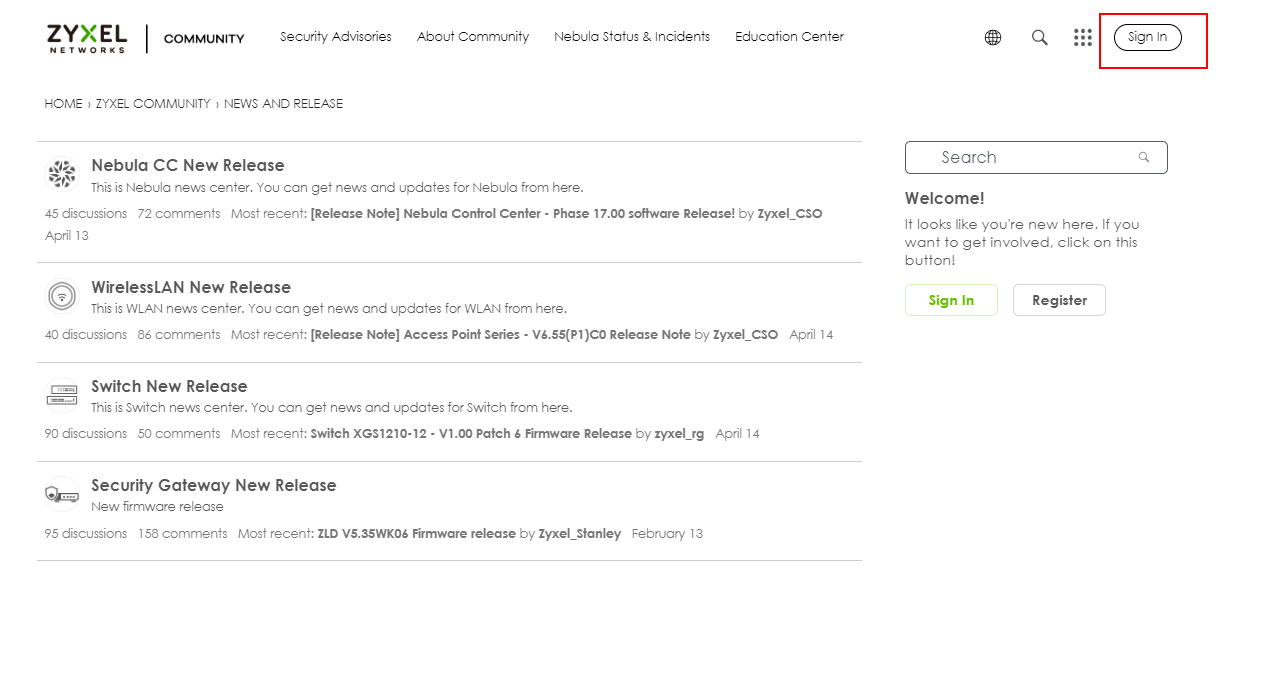1274x674 pixels.
Task: Click the Security Gateway category icon
Action: [62, 494]
